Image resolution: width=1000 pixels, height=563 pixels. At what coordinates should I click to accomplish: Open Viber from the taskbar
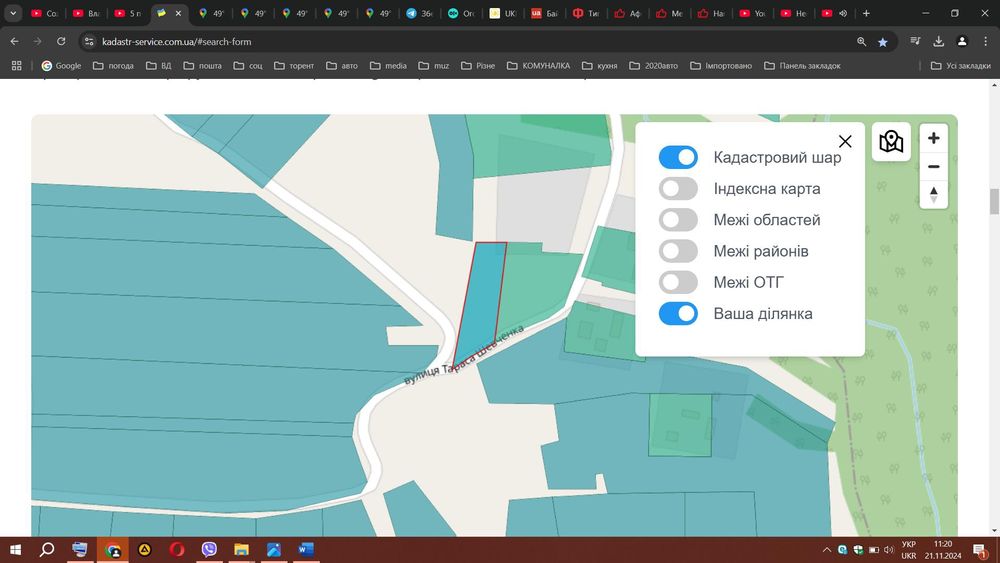click(x=209, y=550)
